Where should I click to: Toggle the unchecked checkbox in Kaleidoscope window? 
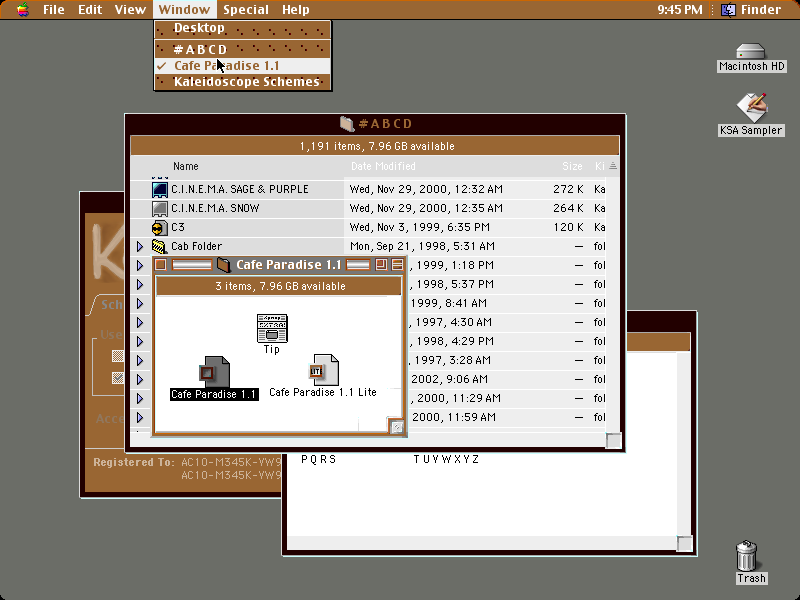point(118,356)
